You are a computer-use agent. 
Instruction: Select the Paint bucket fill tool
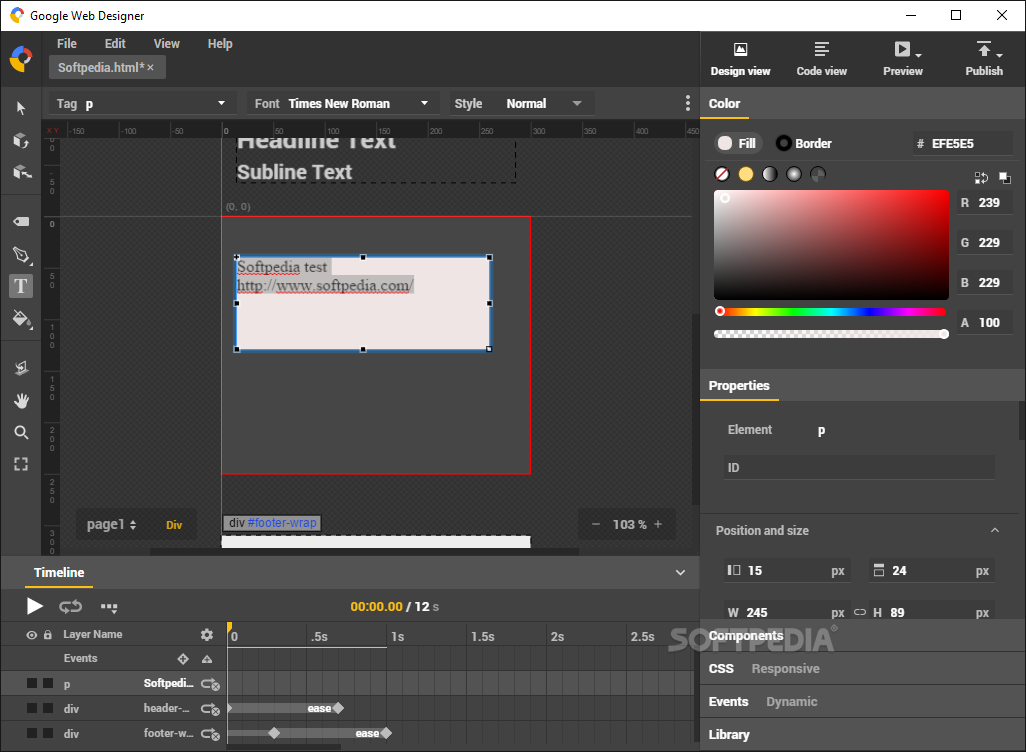tap(22, 319)
